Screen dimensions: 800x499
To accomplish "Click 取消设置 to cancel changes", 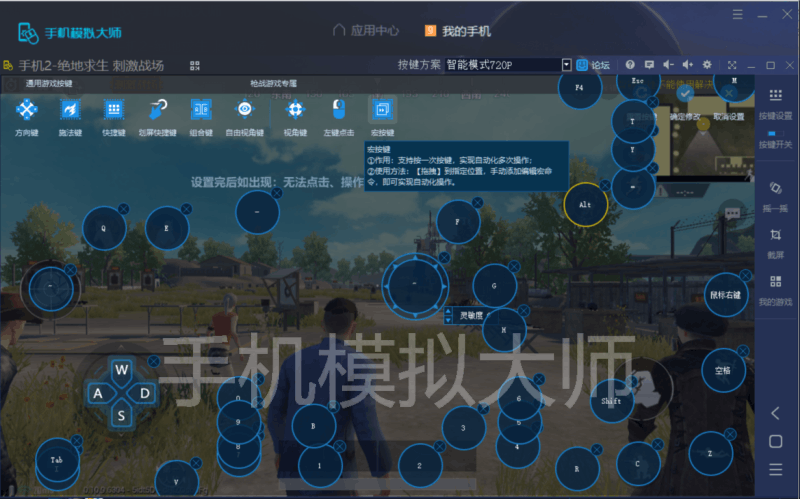I will (x=729, y=117).
